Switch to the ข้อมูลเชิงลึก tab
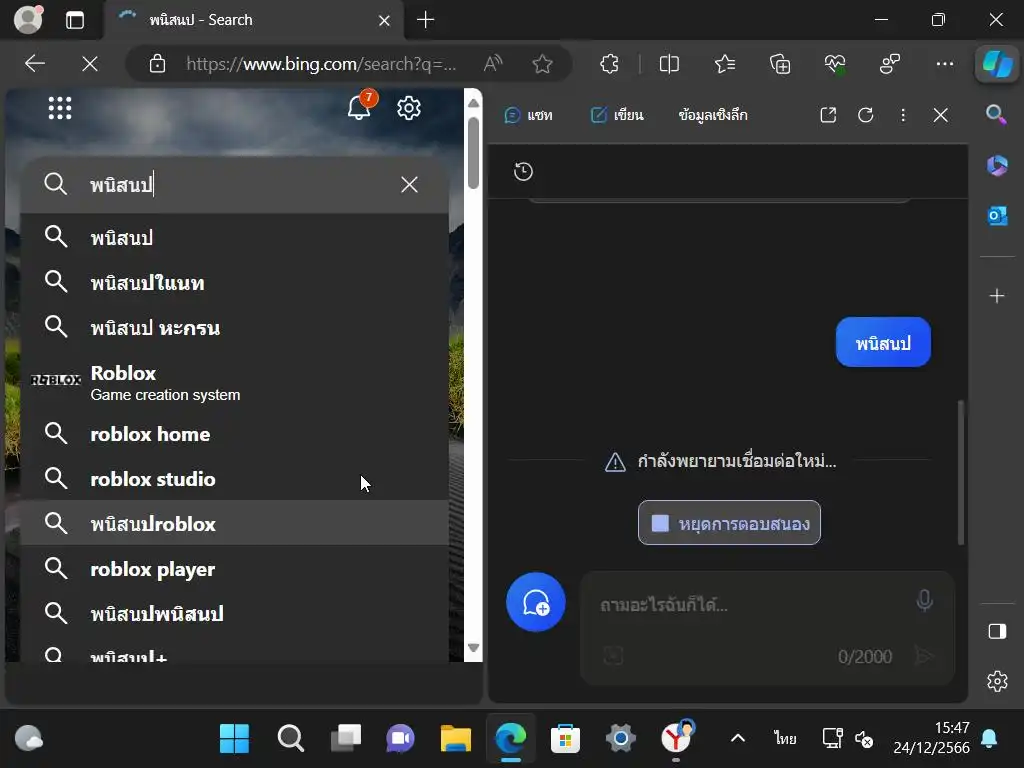The image size is (1024, 768). (712, 116)
